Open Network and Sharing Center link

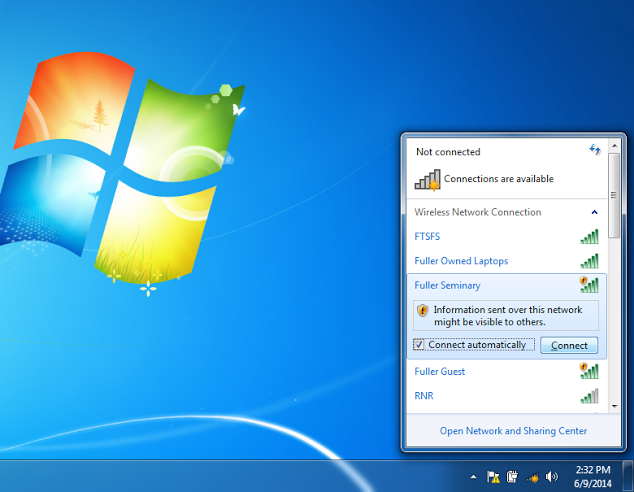(513, 431)
